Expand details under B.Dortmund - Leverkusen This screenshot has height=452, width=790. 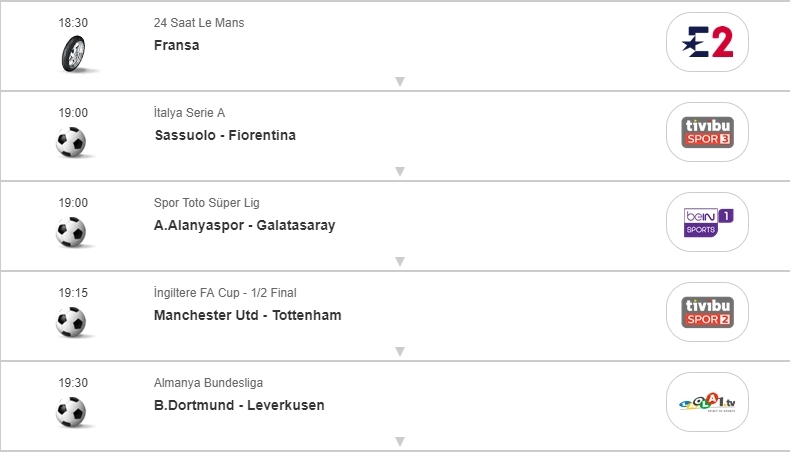pyautogui.click(x=399, y=441)
